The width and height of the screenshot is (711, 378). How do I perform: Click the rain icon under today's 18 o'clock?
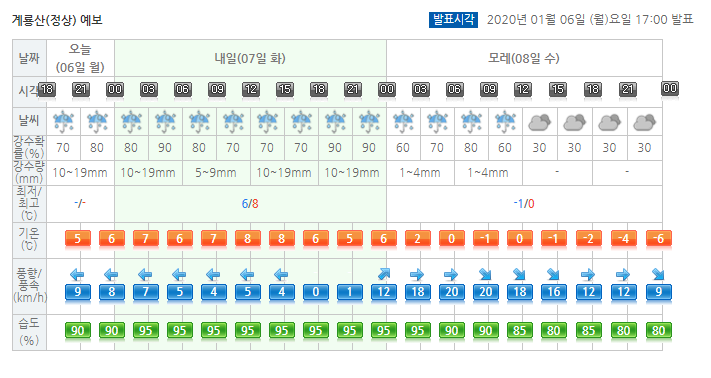pyautogui.click(x=63, y=122)
